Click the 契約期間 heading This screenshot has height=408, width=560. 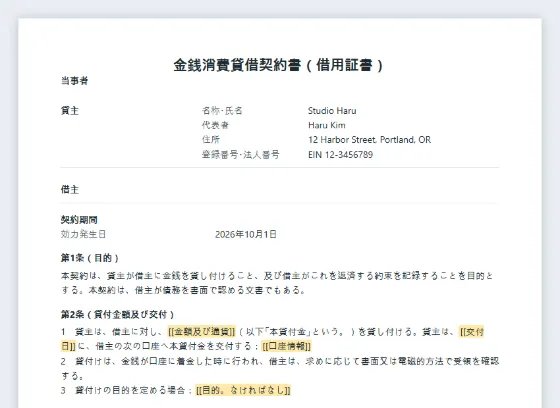[x=79, y=220]
